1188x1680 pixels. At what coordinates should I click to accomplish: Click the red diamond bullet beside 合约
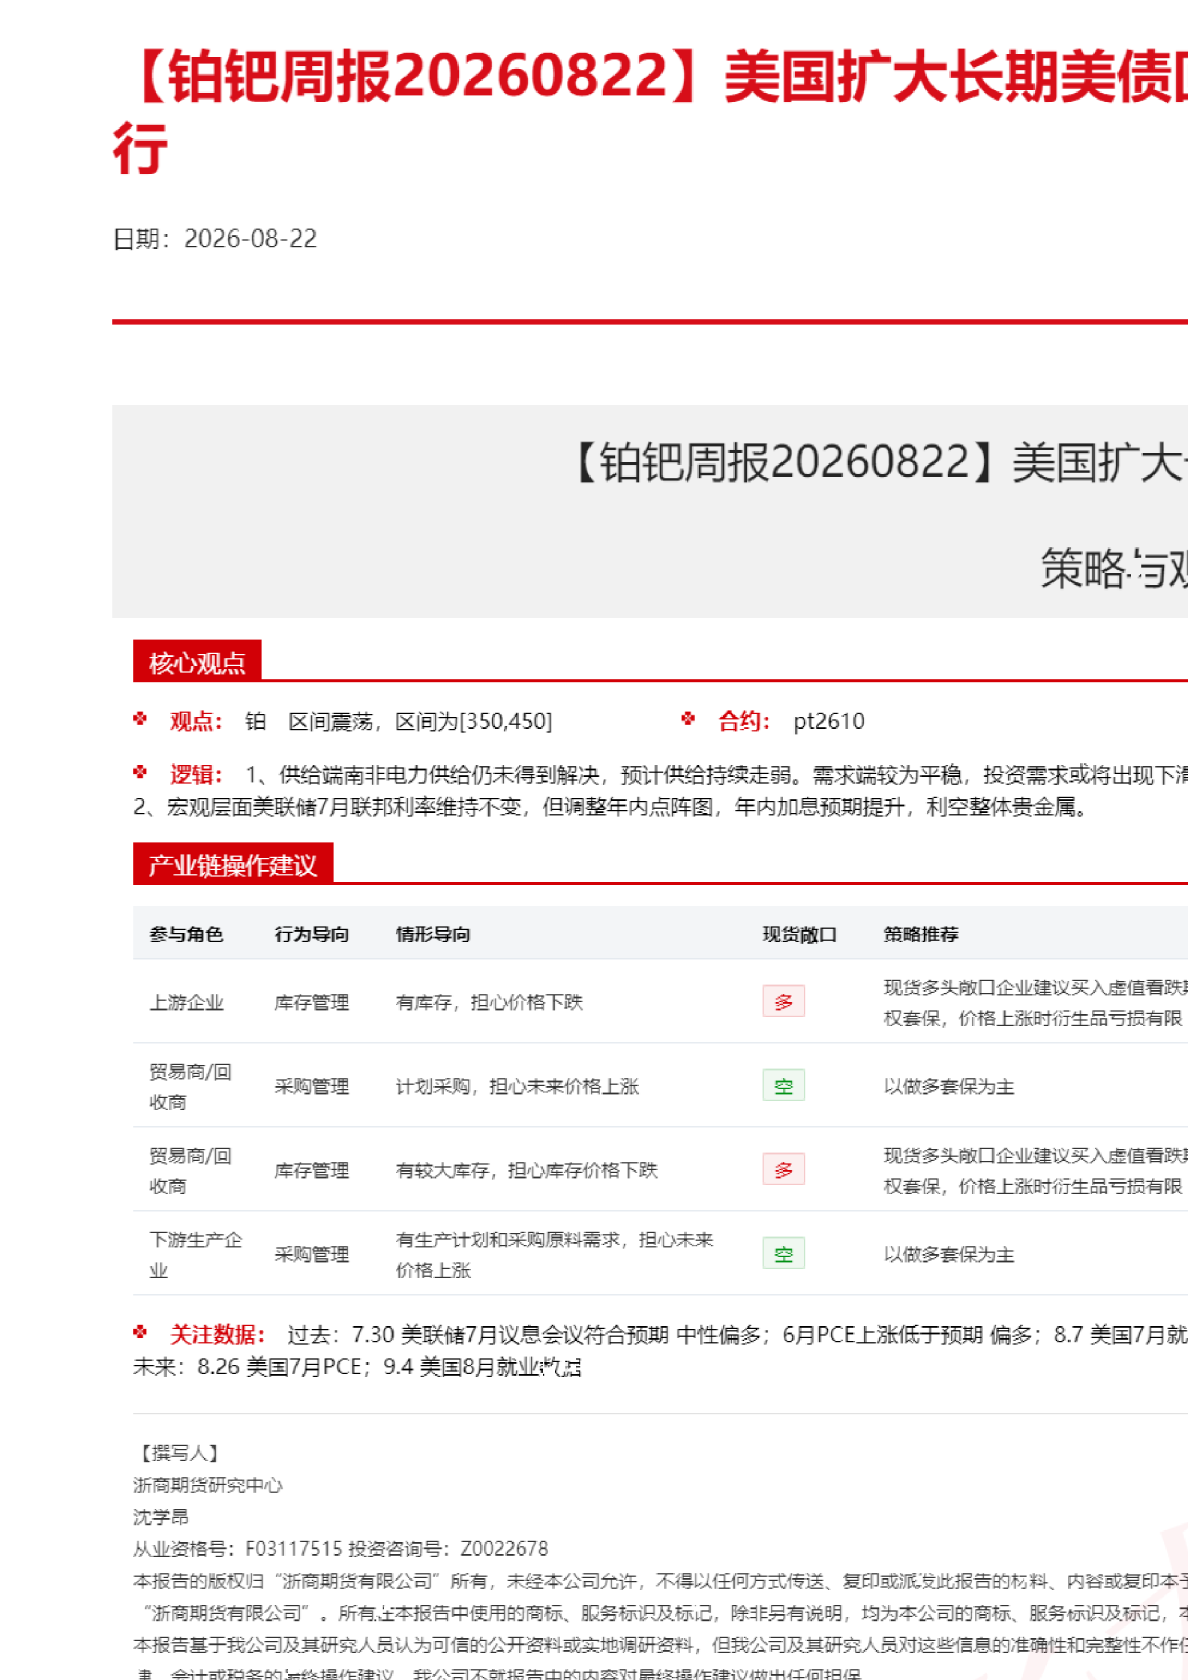[688, 719]
